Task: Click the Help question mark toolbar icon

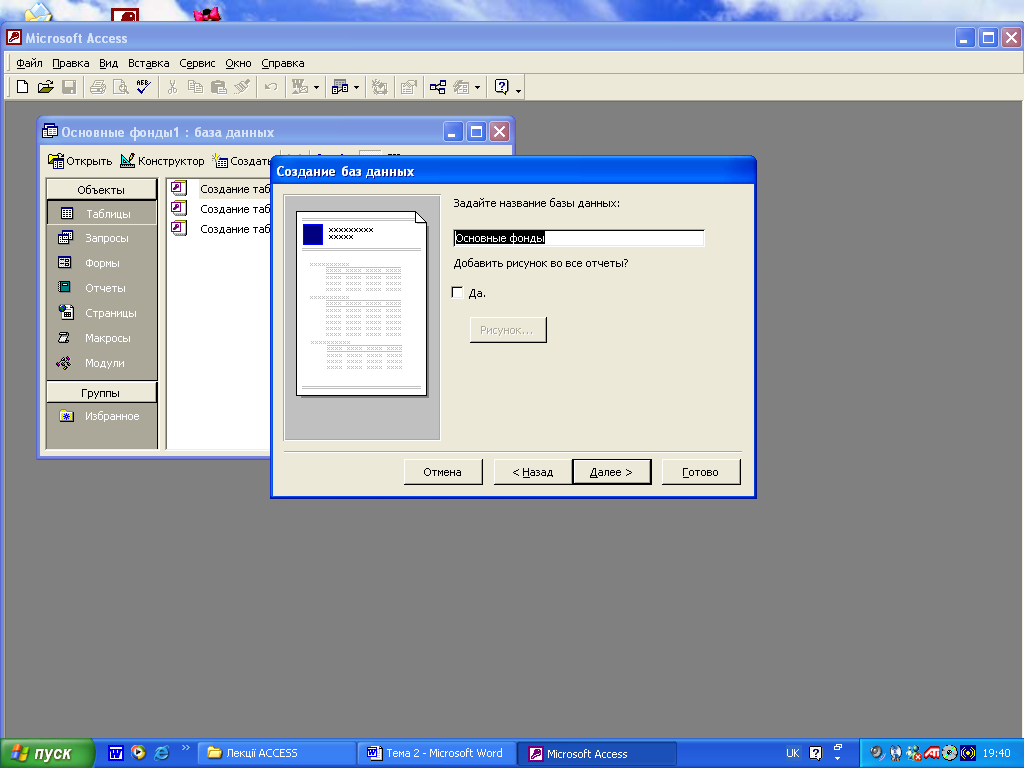Action: pos(502,87)
